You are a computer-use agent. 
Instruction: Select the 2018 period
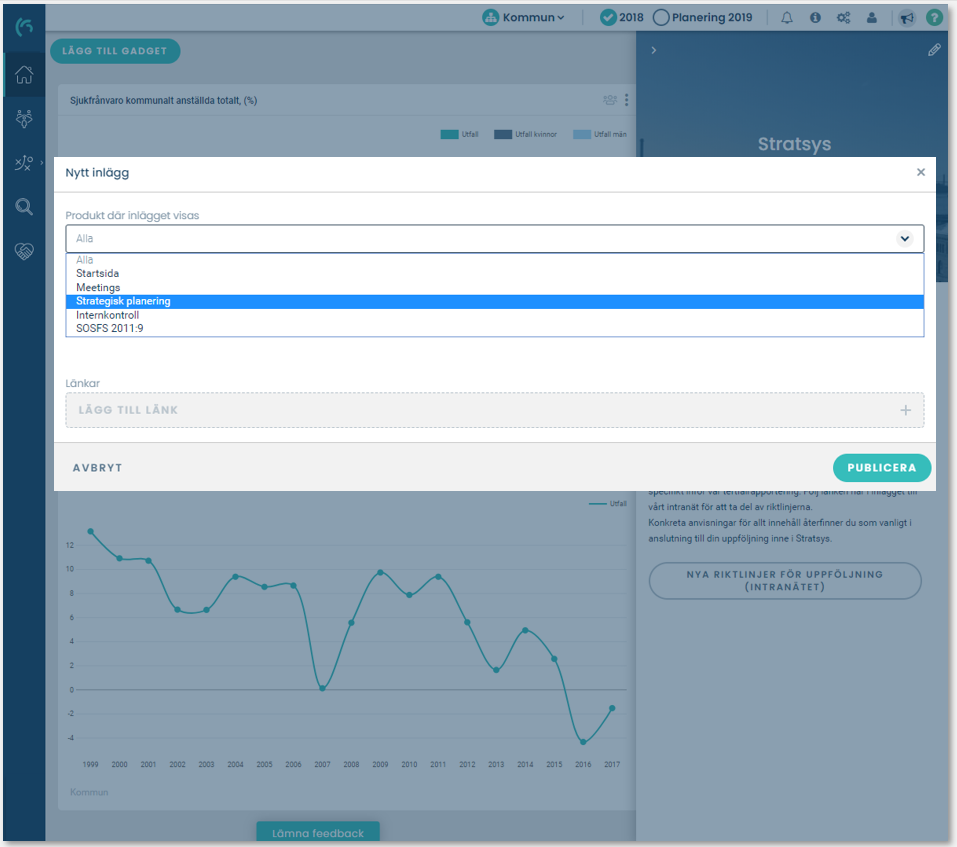621,18
